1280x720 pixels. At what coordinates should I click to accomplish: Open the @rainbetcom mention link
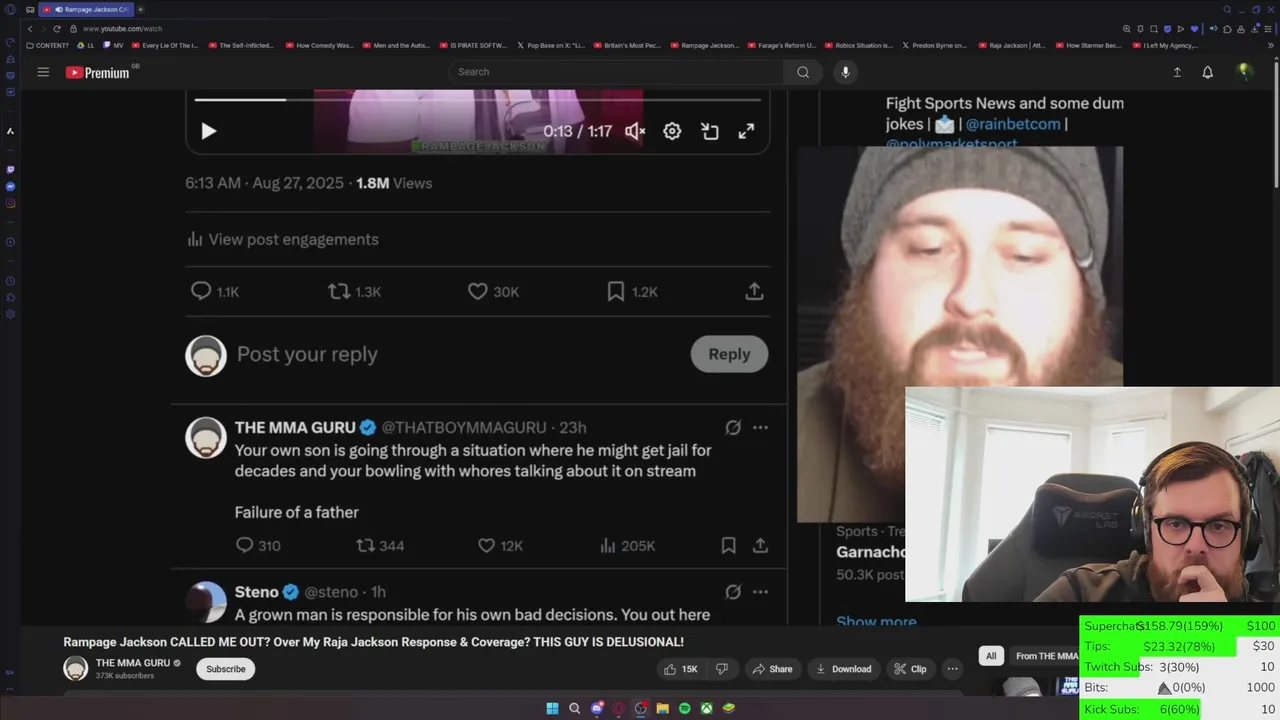[1012, 124]
